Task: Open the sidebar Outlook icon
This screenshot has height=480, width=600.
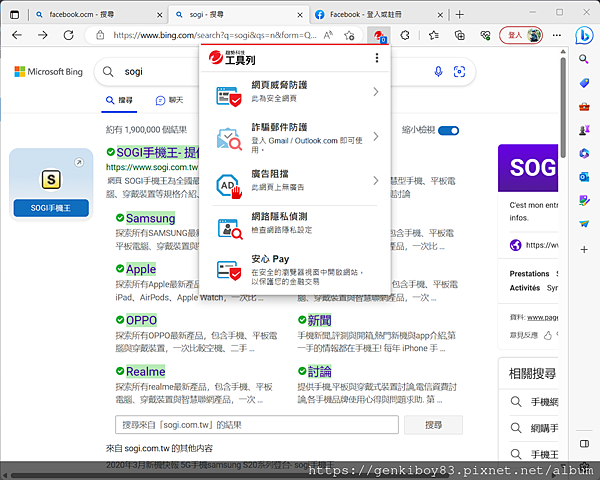Action: pyautogui.click(x=584, y=177)
